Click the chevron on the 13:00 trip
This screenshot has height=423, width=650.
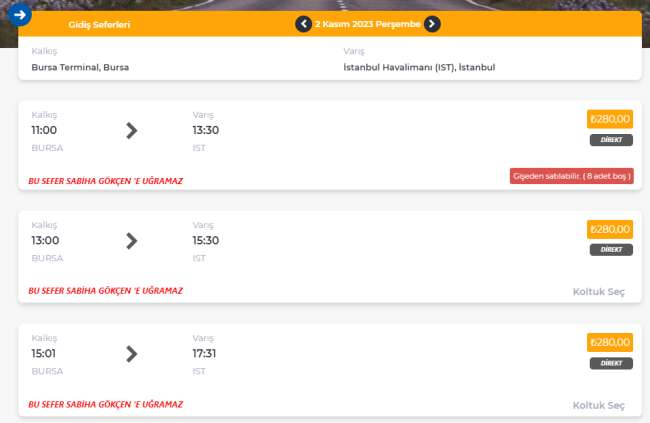point(131,241)
